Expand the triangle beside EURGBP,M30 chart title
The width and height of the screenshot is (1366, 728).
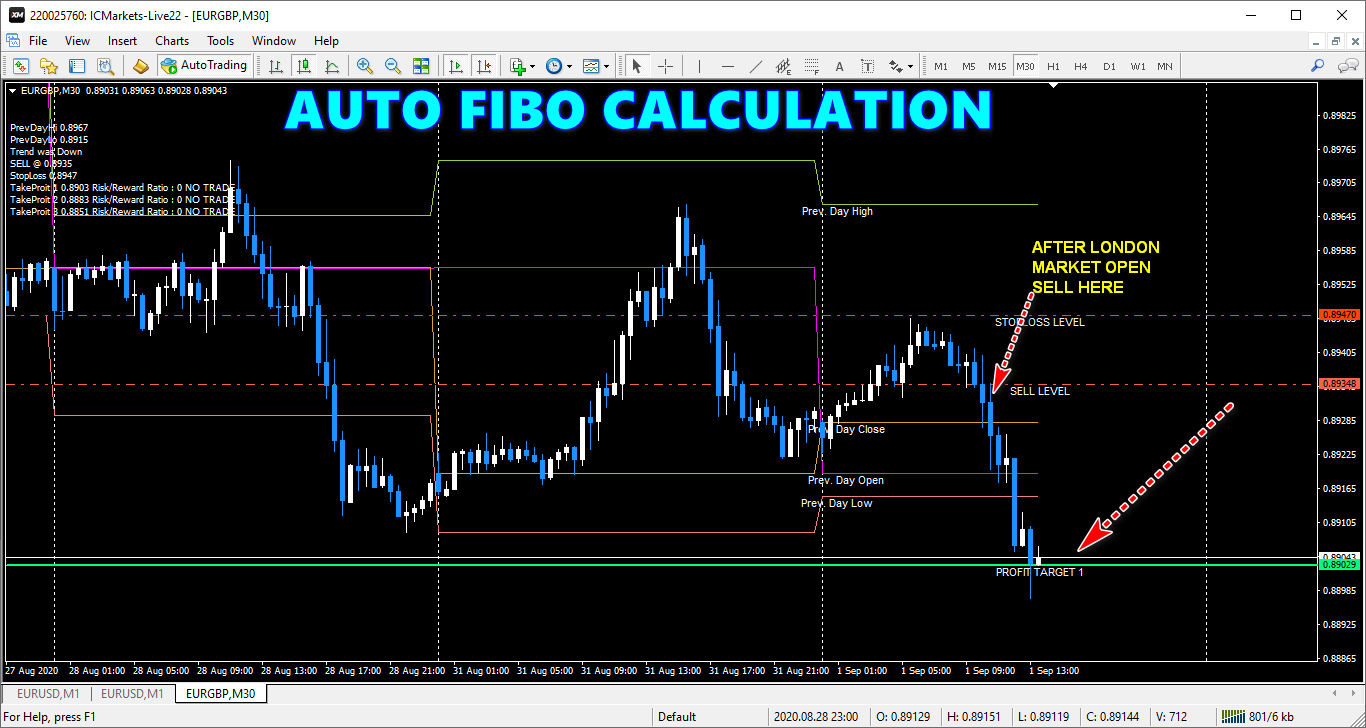pos(12,90)
